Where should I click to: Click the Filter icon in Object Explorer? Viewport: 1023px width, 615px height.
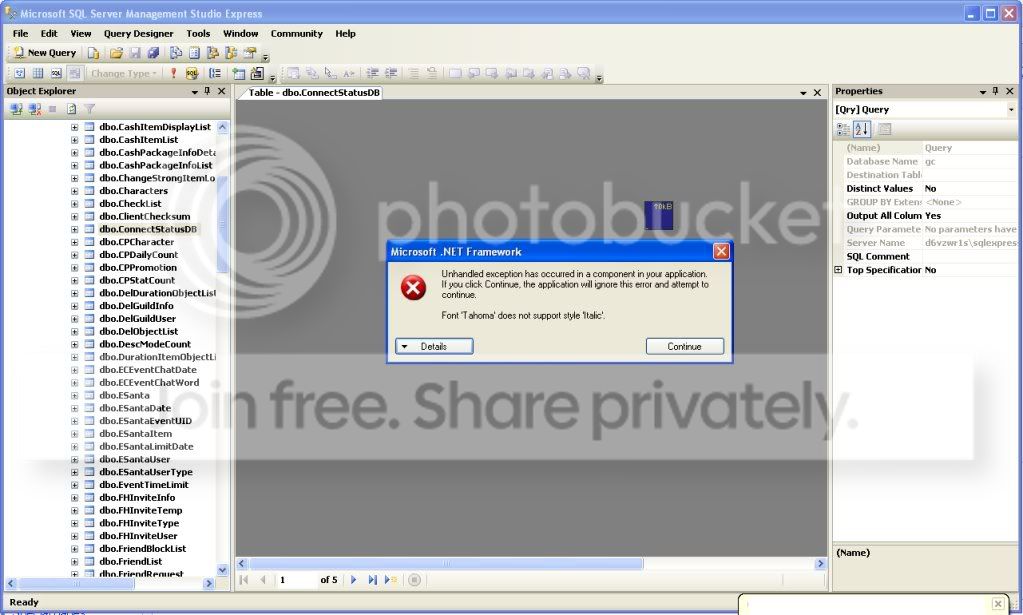(89, 109)
